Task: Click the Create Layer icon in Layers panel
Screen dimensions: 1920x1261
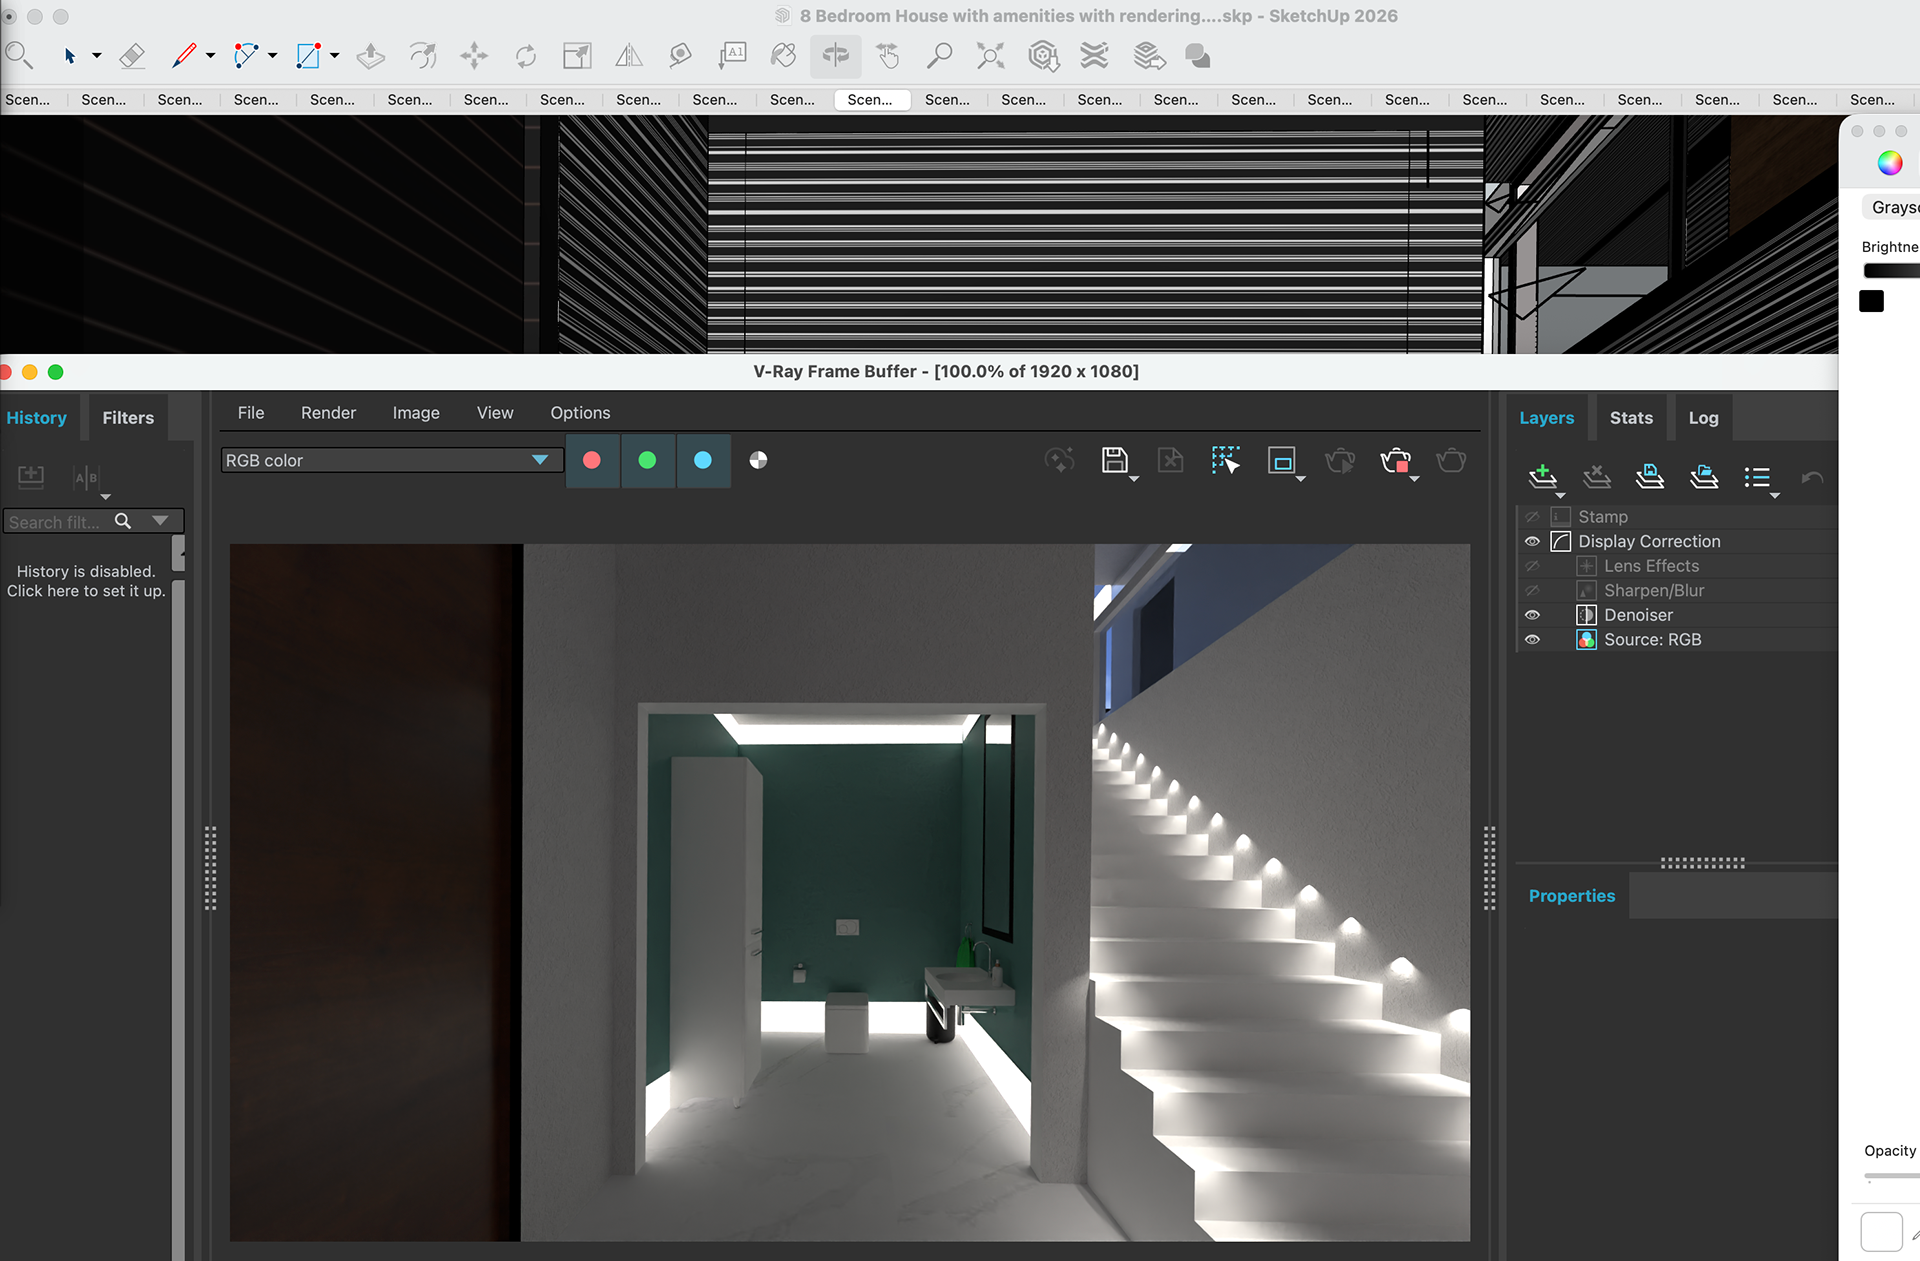Action: 1543,477
